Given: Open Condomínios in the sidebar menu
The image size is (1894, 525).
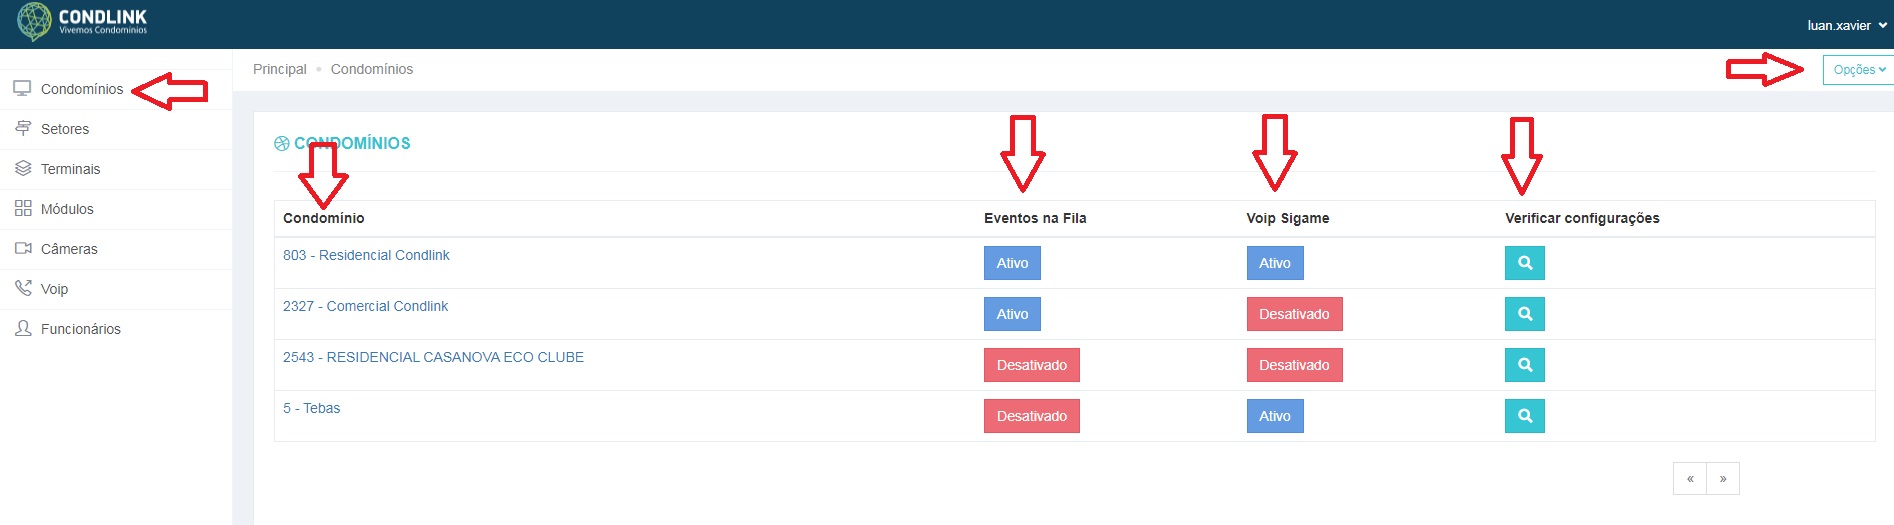Looking at the screenshot, I should [x=82, y=89].
